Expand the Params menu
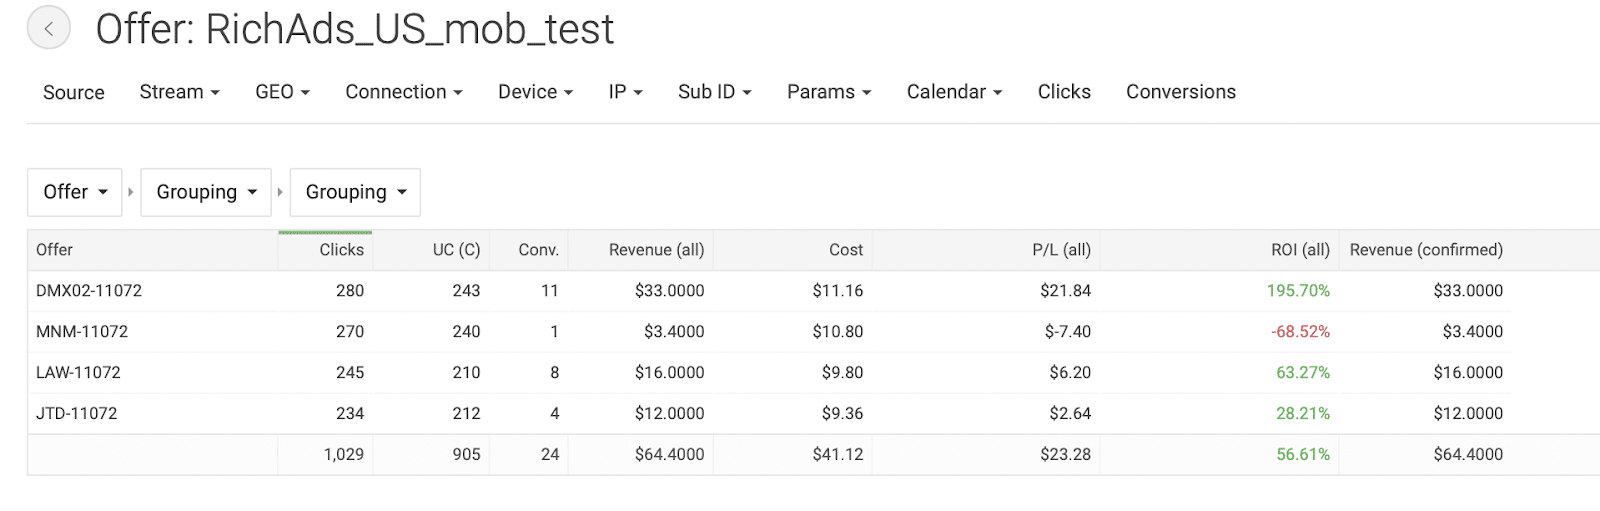This screenshot has height=511, width=1600. [x=829, y=92]
